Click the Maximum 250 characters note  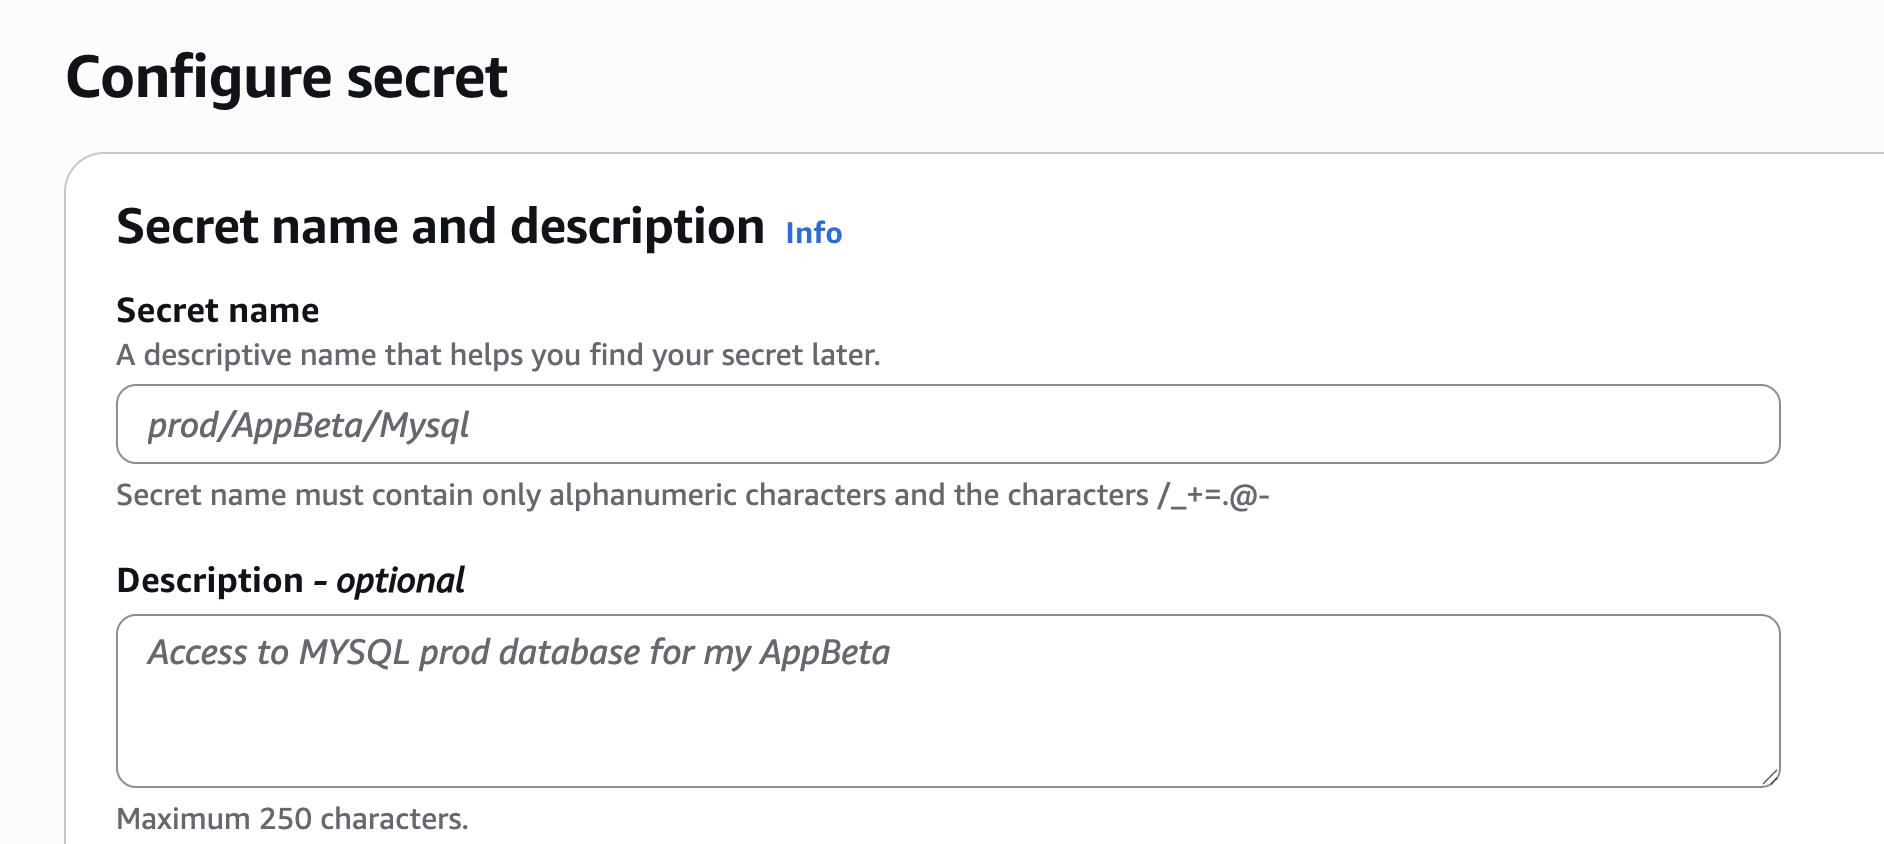pos(293,818)
